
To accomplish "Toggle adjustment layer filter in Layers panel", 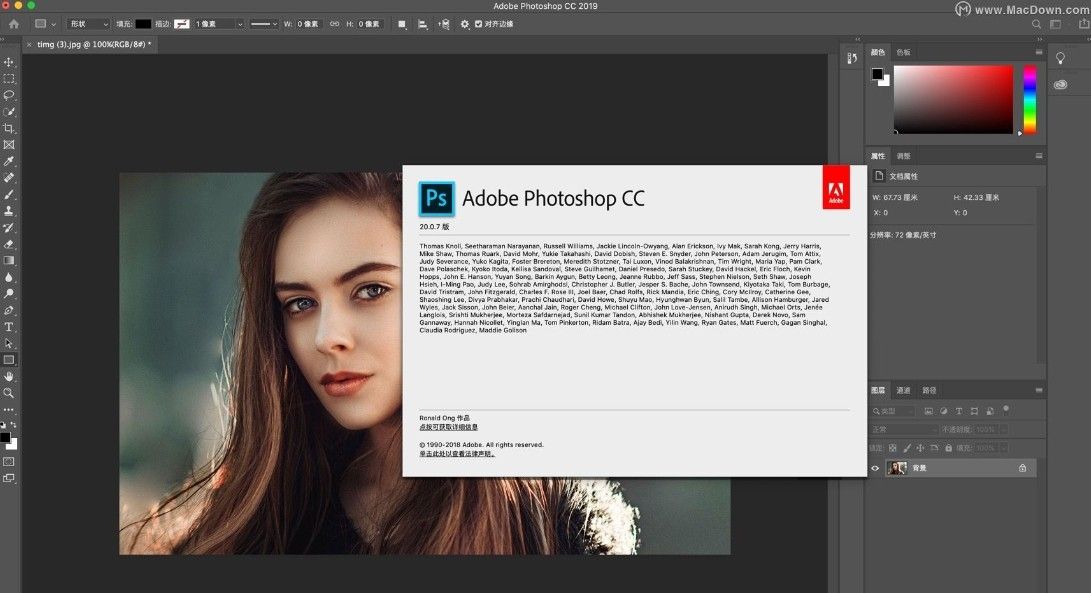I will click(x=943, y=411).
